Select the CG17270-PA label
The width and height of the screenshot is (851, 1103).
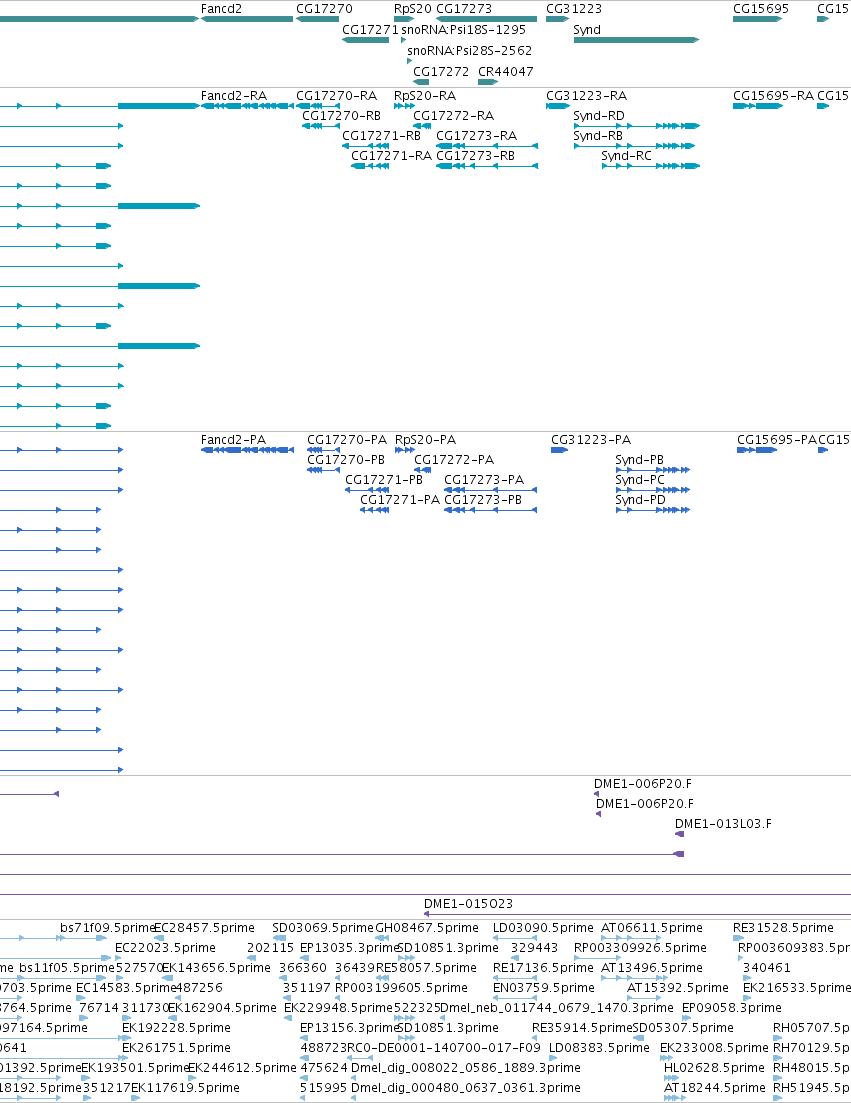(347, 440)
